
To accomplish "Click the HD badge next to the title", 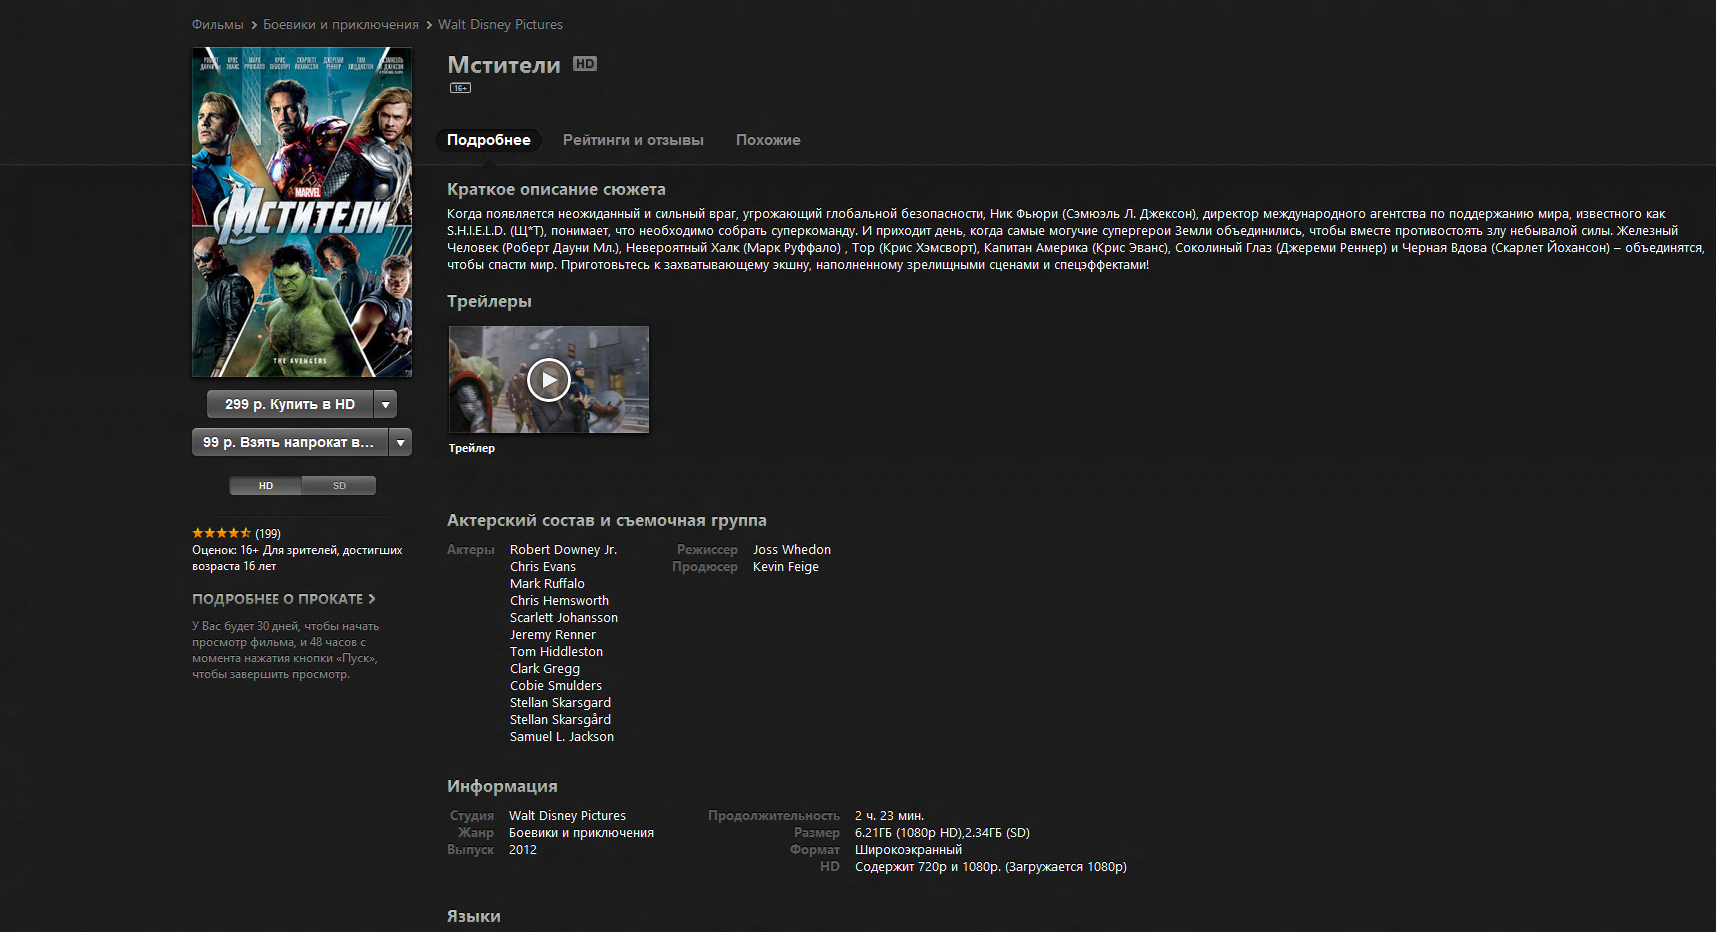I will 585,64.
